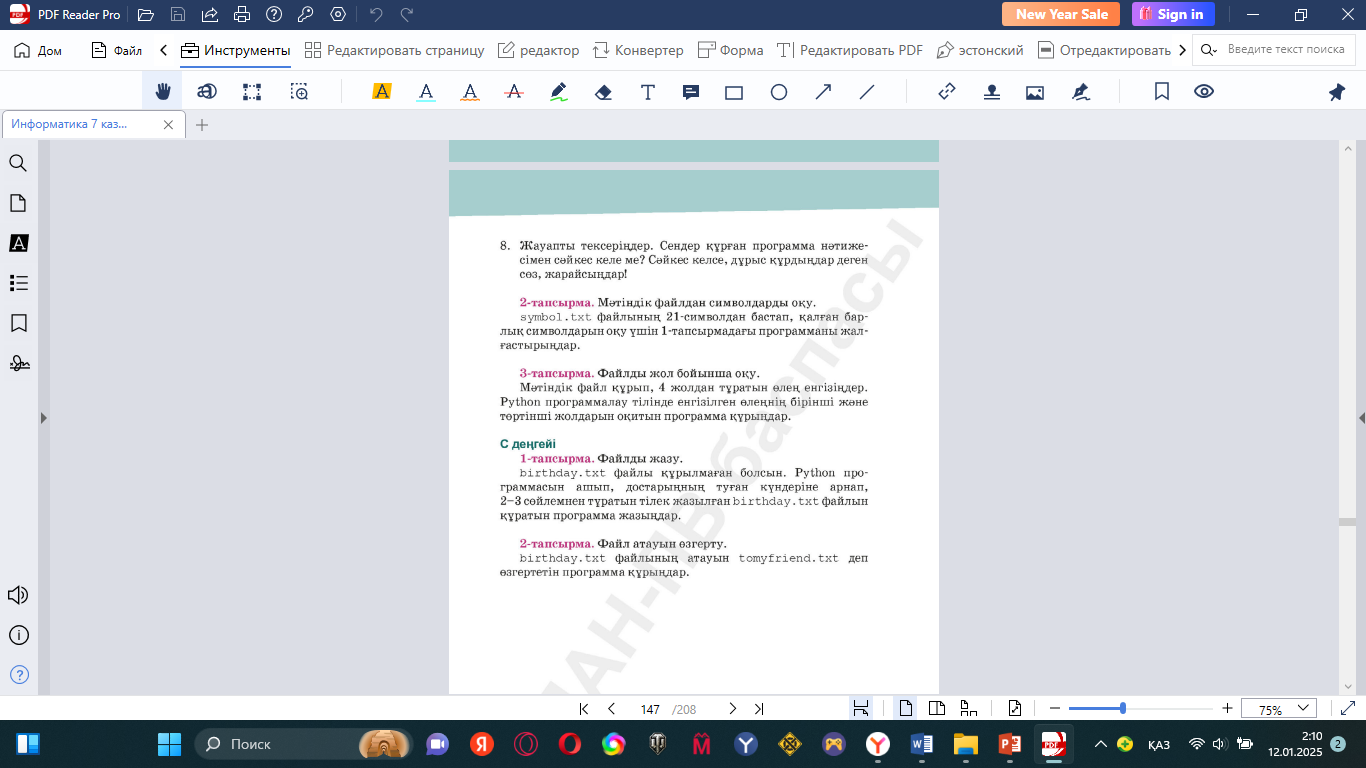Open the 75% zoom level dropdown

coord(1279,709)
